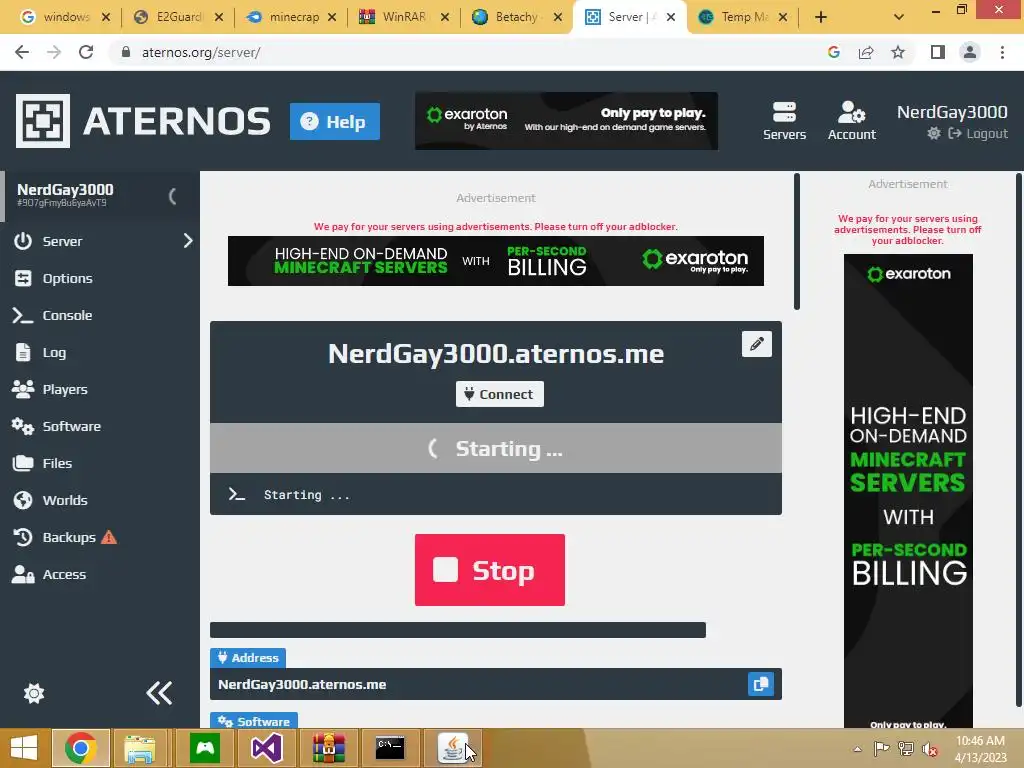This screenshot has width=1024, height=768.
Task: Click NerdGay3000.aternos.me address text field
Action: click(x=496, y=684)
